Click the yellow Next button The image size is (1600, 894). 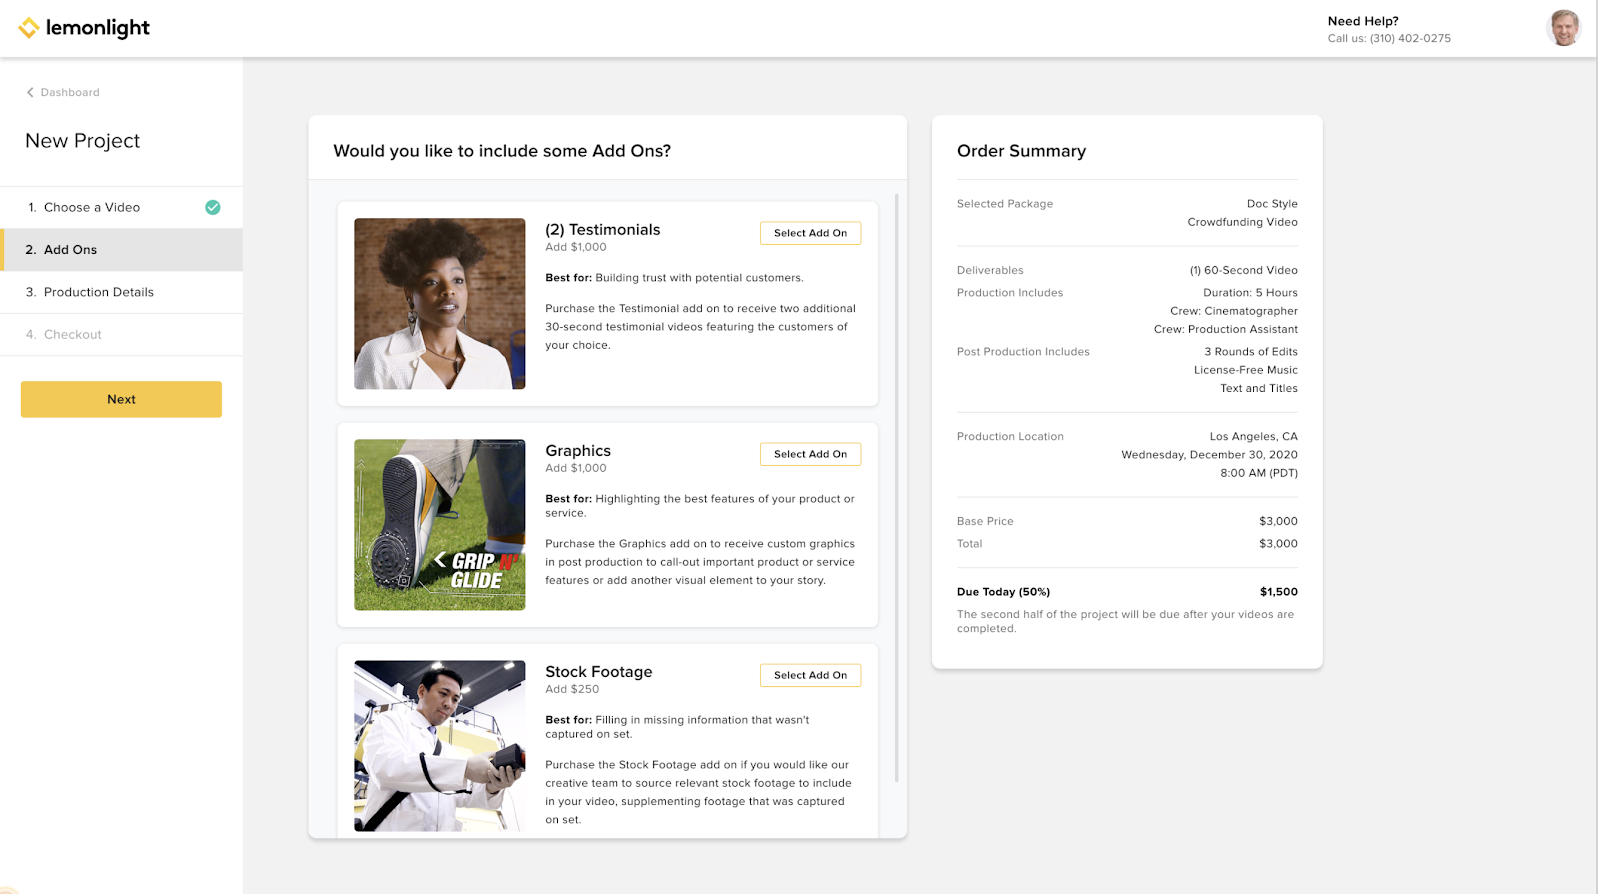(x=121, y=399)
